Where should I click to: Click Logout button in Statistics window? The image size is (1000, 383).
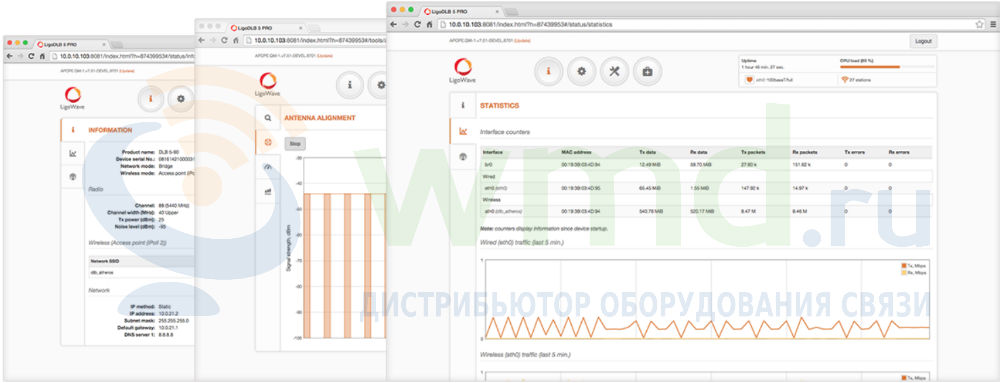coord(923,41)
